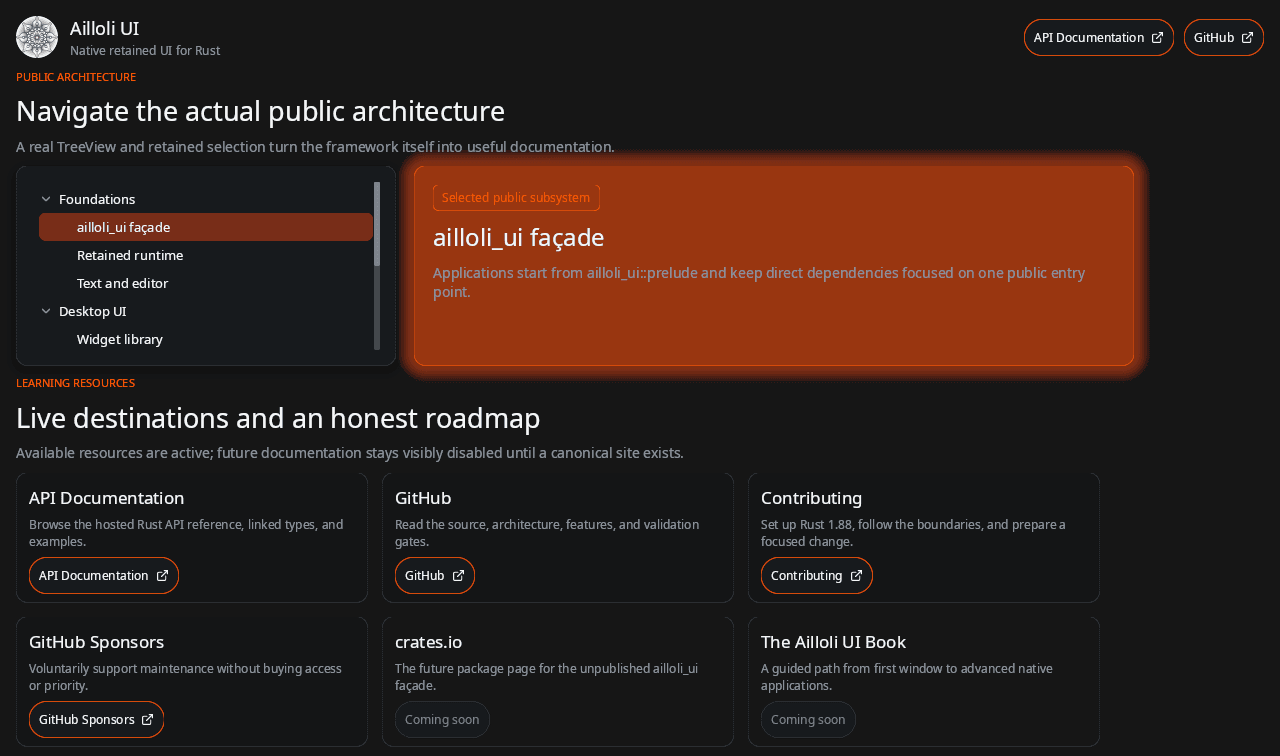Open the Contributing guide button
The width and height of the screenshot is (1280, 756).
point(817,576)
